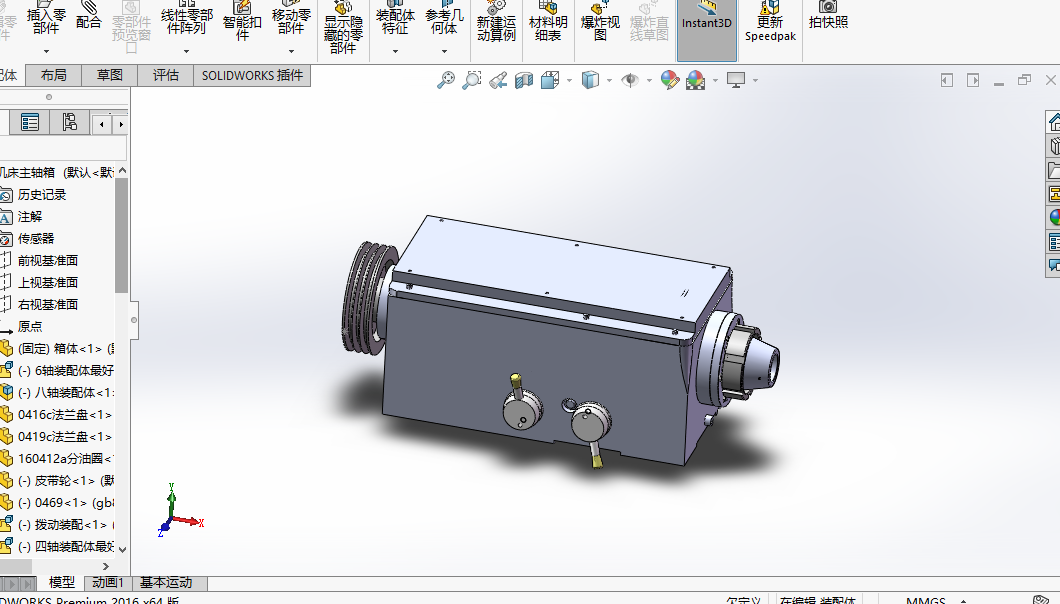Open the Apply Scene dropdown arrow

(x=715, y=80)
